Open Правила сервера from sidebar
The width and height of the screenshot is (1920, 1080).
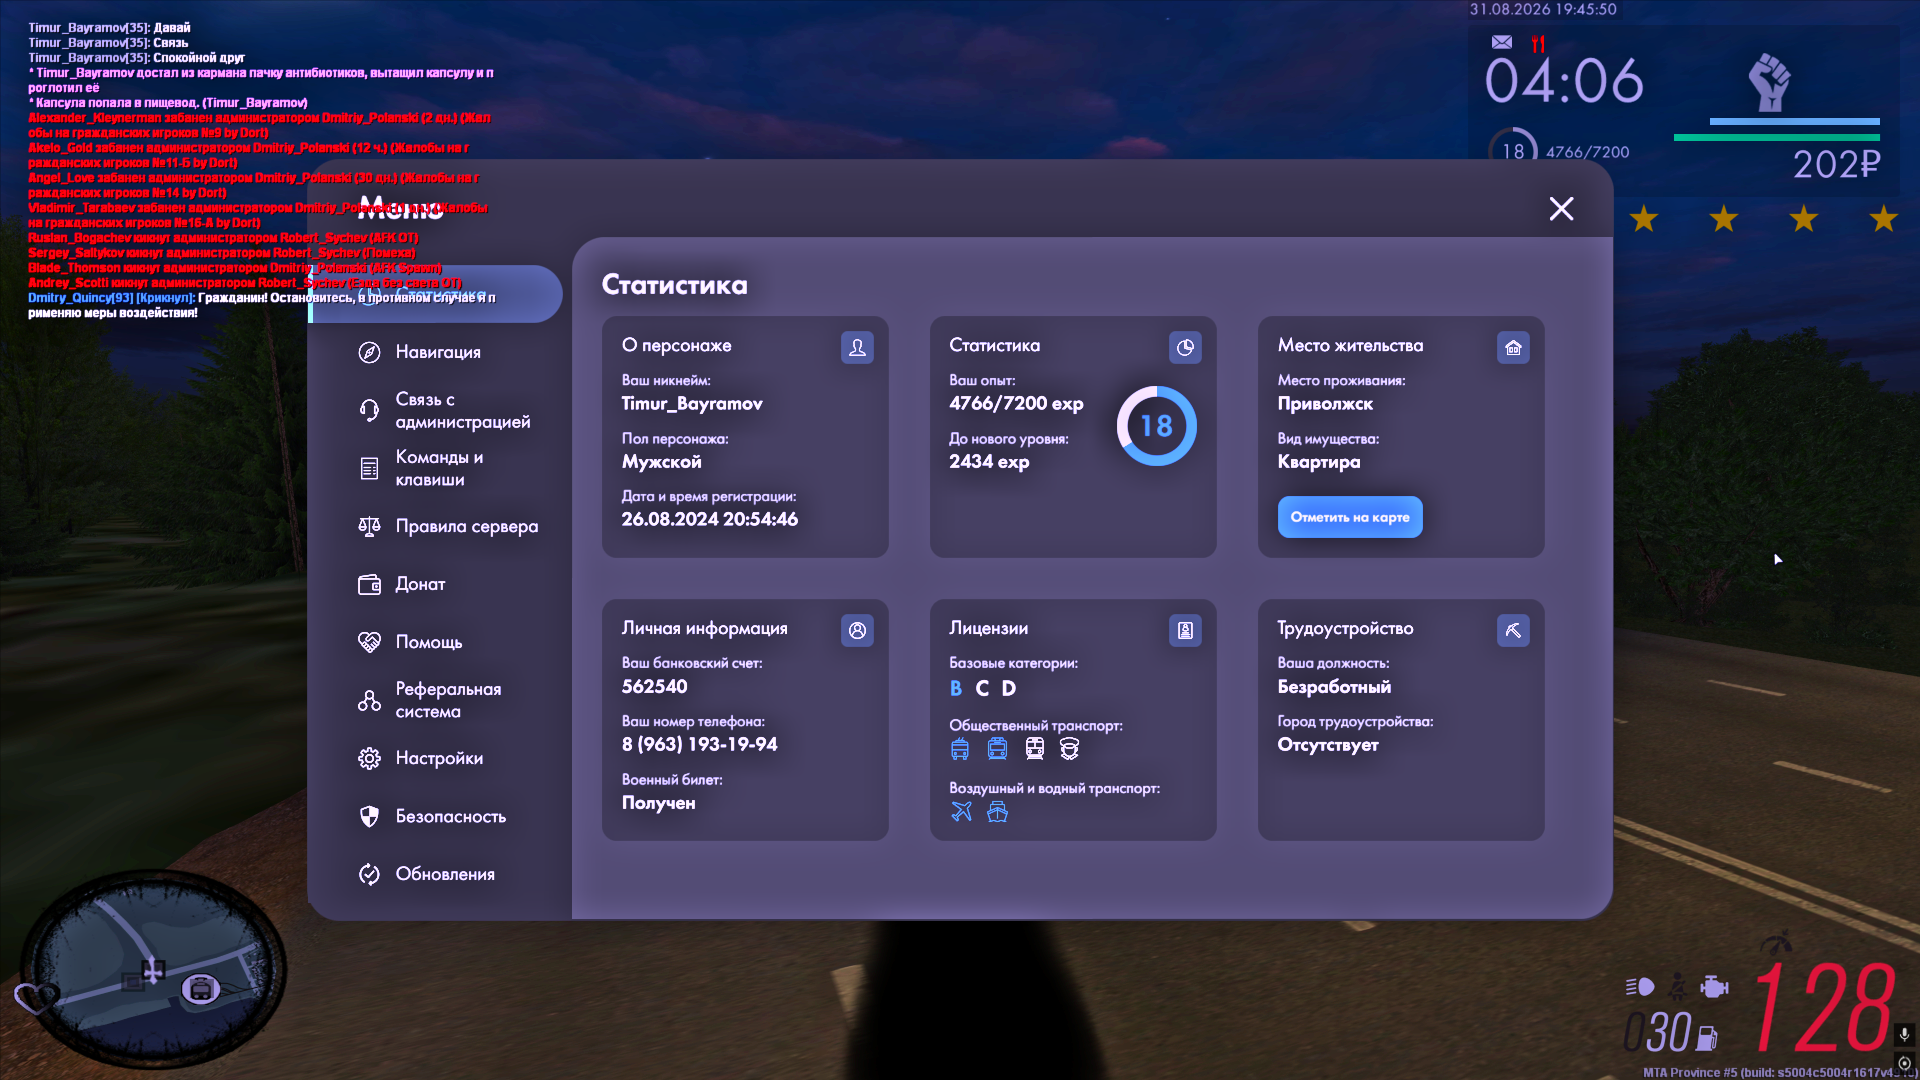point(448,526)
